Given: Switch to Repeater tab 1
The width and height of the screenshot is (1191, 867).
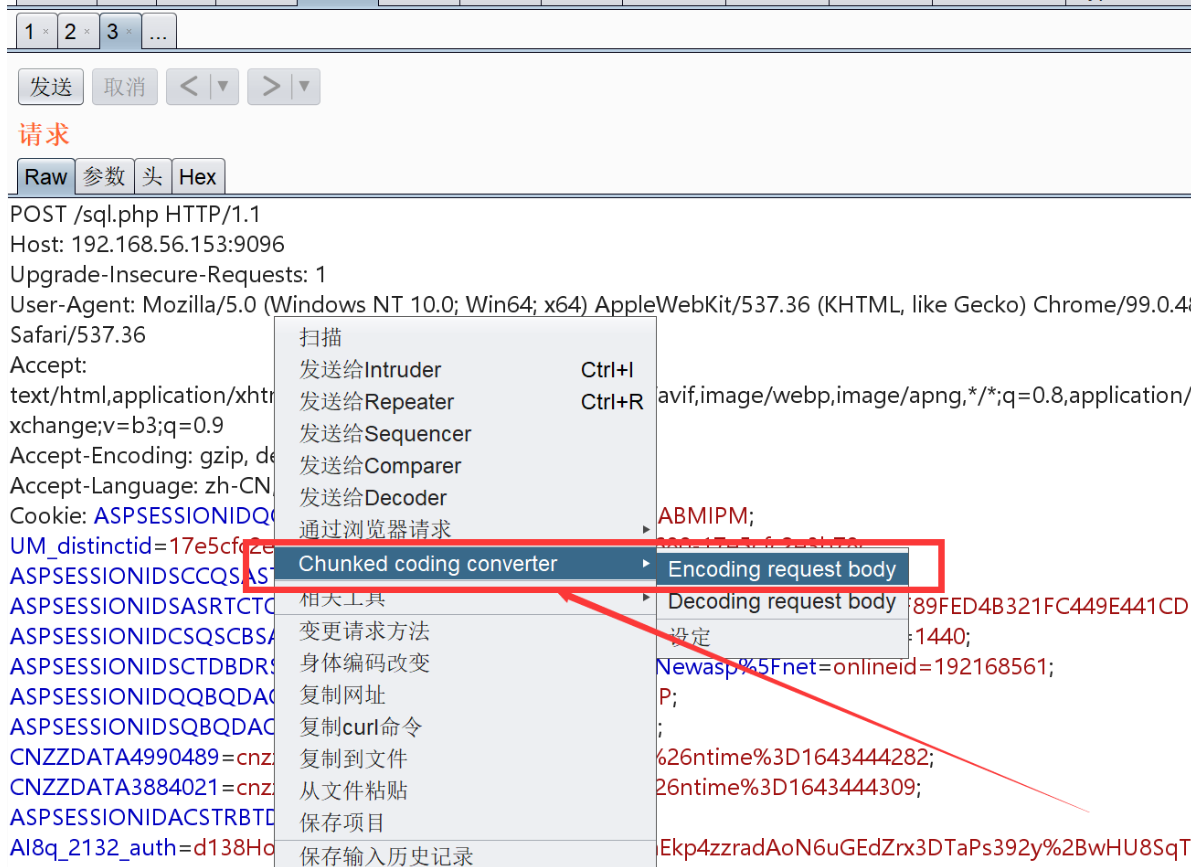Looking at the screenshot, I should point(30,32).
